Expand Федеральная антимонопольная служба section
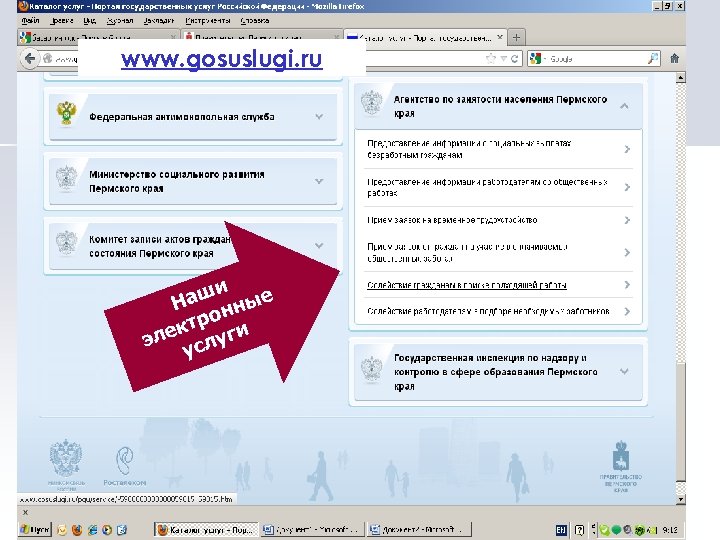720x540 pixels. (x=319, y=117)
